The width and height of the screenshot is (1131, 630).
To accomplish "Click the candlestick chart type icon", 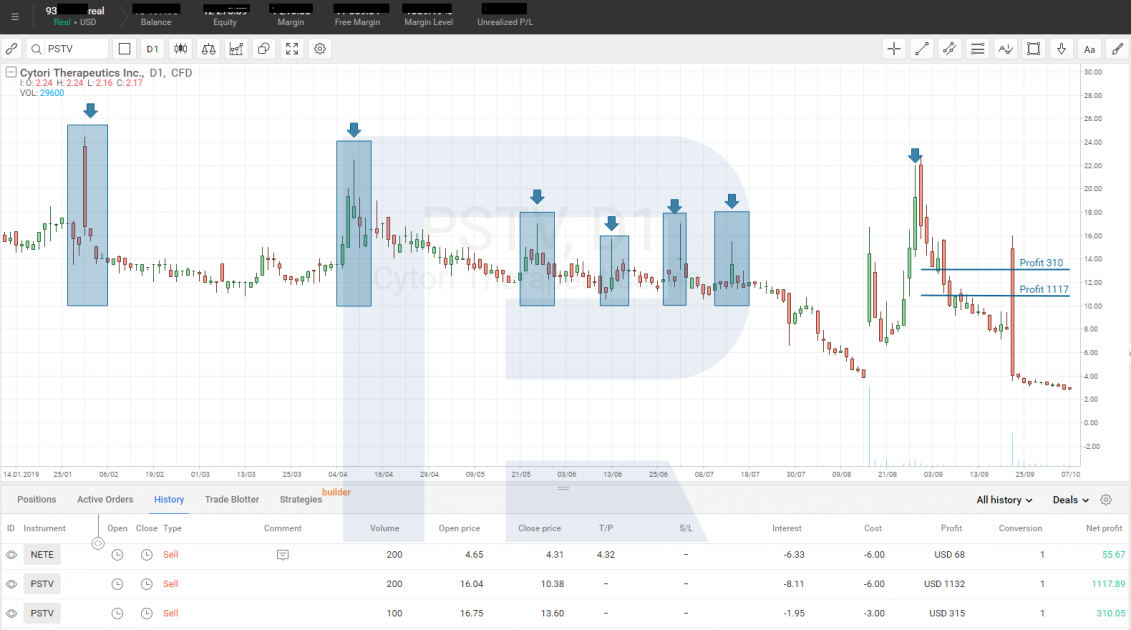I will coord(180,49).
